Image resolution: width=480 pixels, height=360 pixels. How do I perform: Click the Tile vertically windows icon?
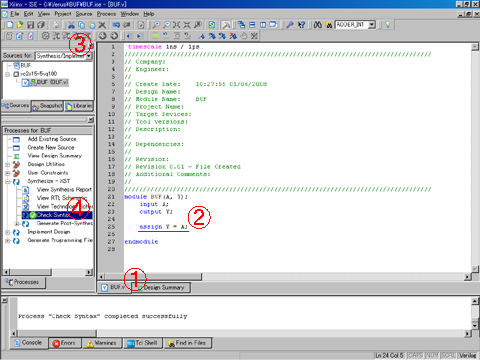tap(263, 25)
